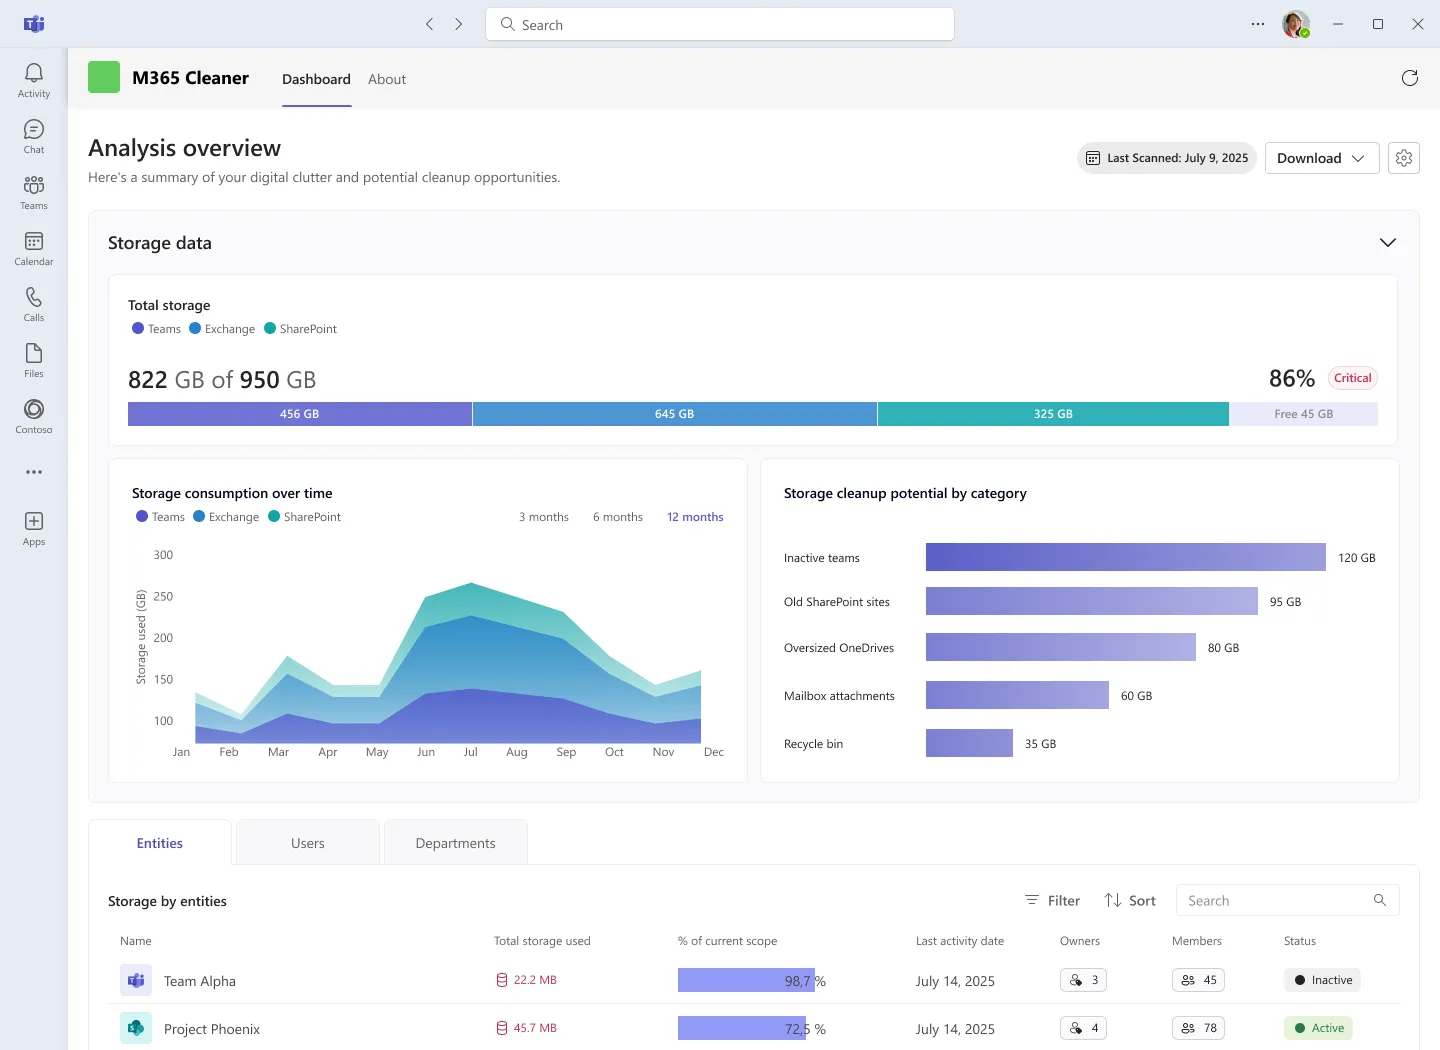
Task: Toggle SharePoint legend in Total storage
Action: tap(300, 329)
